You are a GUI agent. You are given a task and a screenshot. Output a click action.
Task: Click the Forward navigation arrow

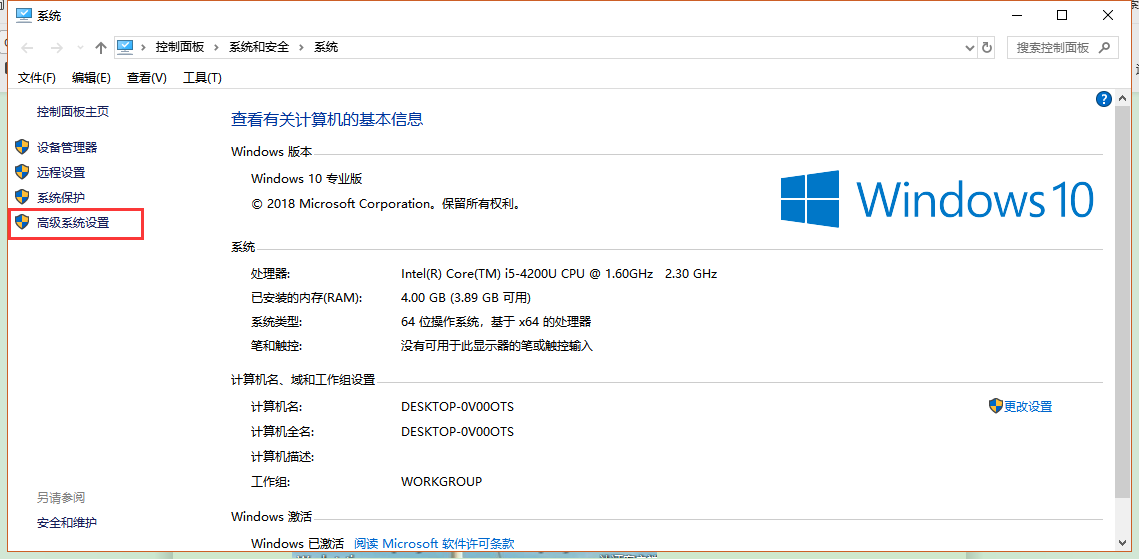pos(56,48)
